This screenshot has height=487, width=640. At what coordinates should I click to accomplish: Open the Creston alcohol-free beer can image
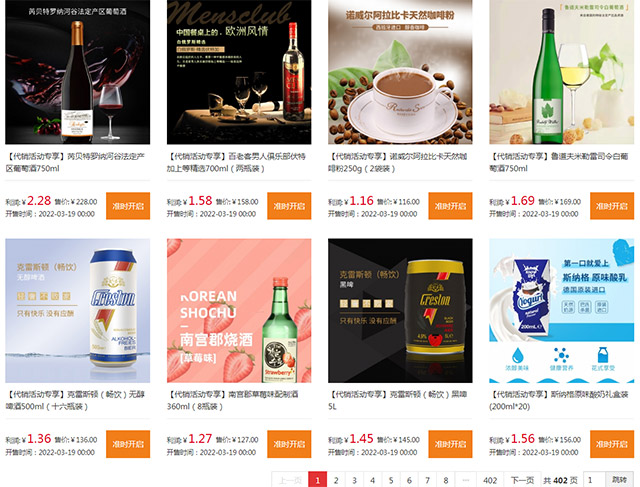[78, 311]
